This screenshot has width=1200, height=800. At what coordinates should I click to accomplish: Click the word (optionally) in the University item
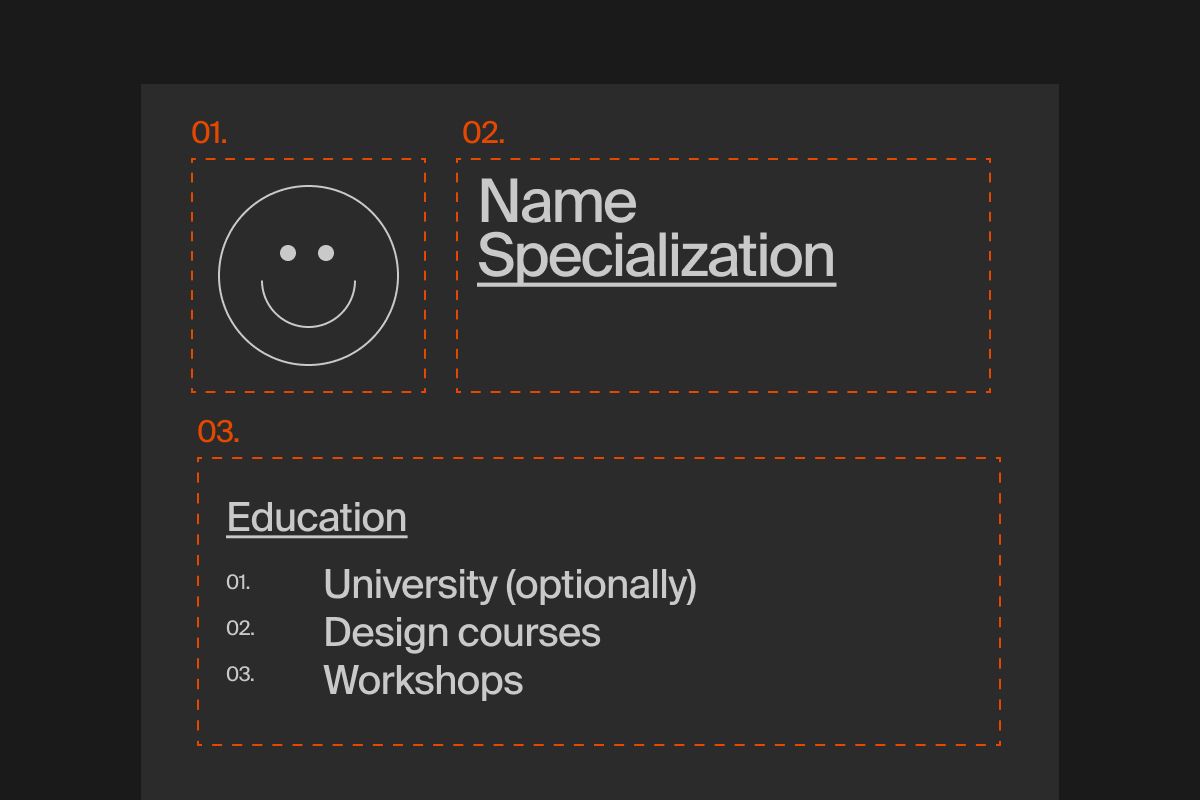click(601, 584)
